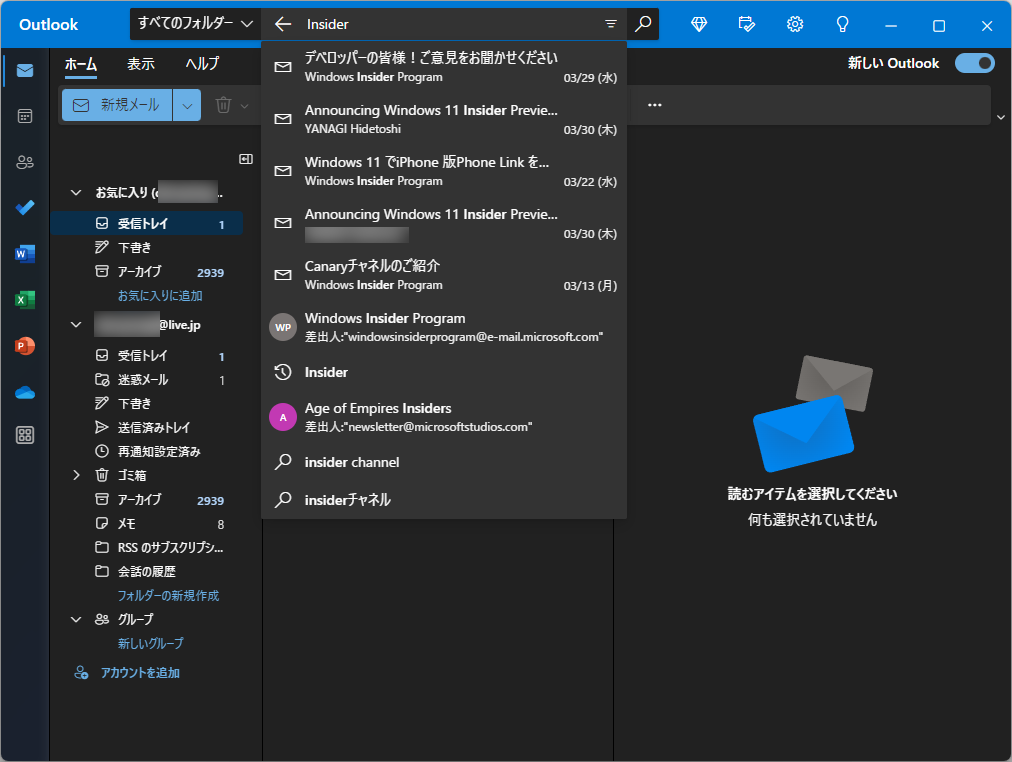Collapse the グループ section
This screenshot has width=1012, height=762.
(x=76, y=619)
